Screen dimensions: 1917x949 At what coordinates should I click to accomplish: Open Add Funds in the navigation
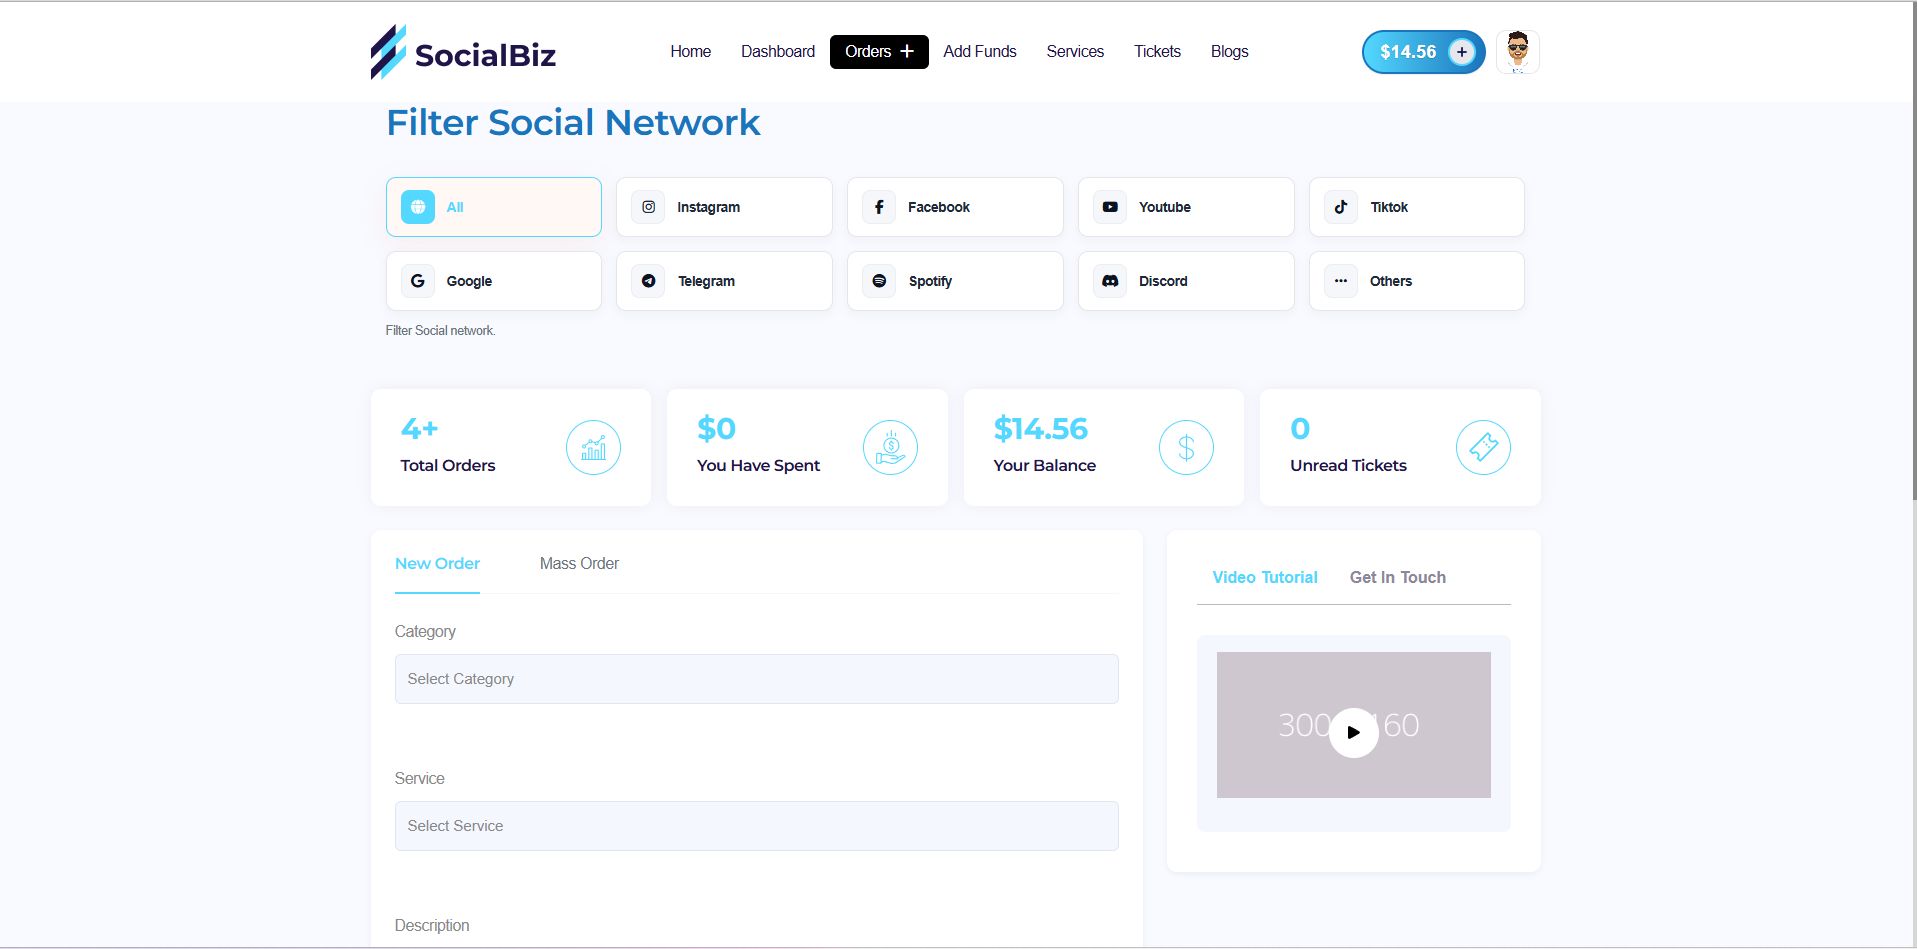980,52
